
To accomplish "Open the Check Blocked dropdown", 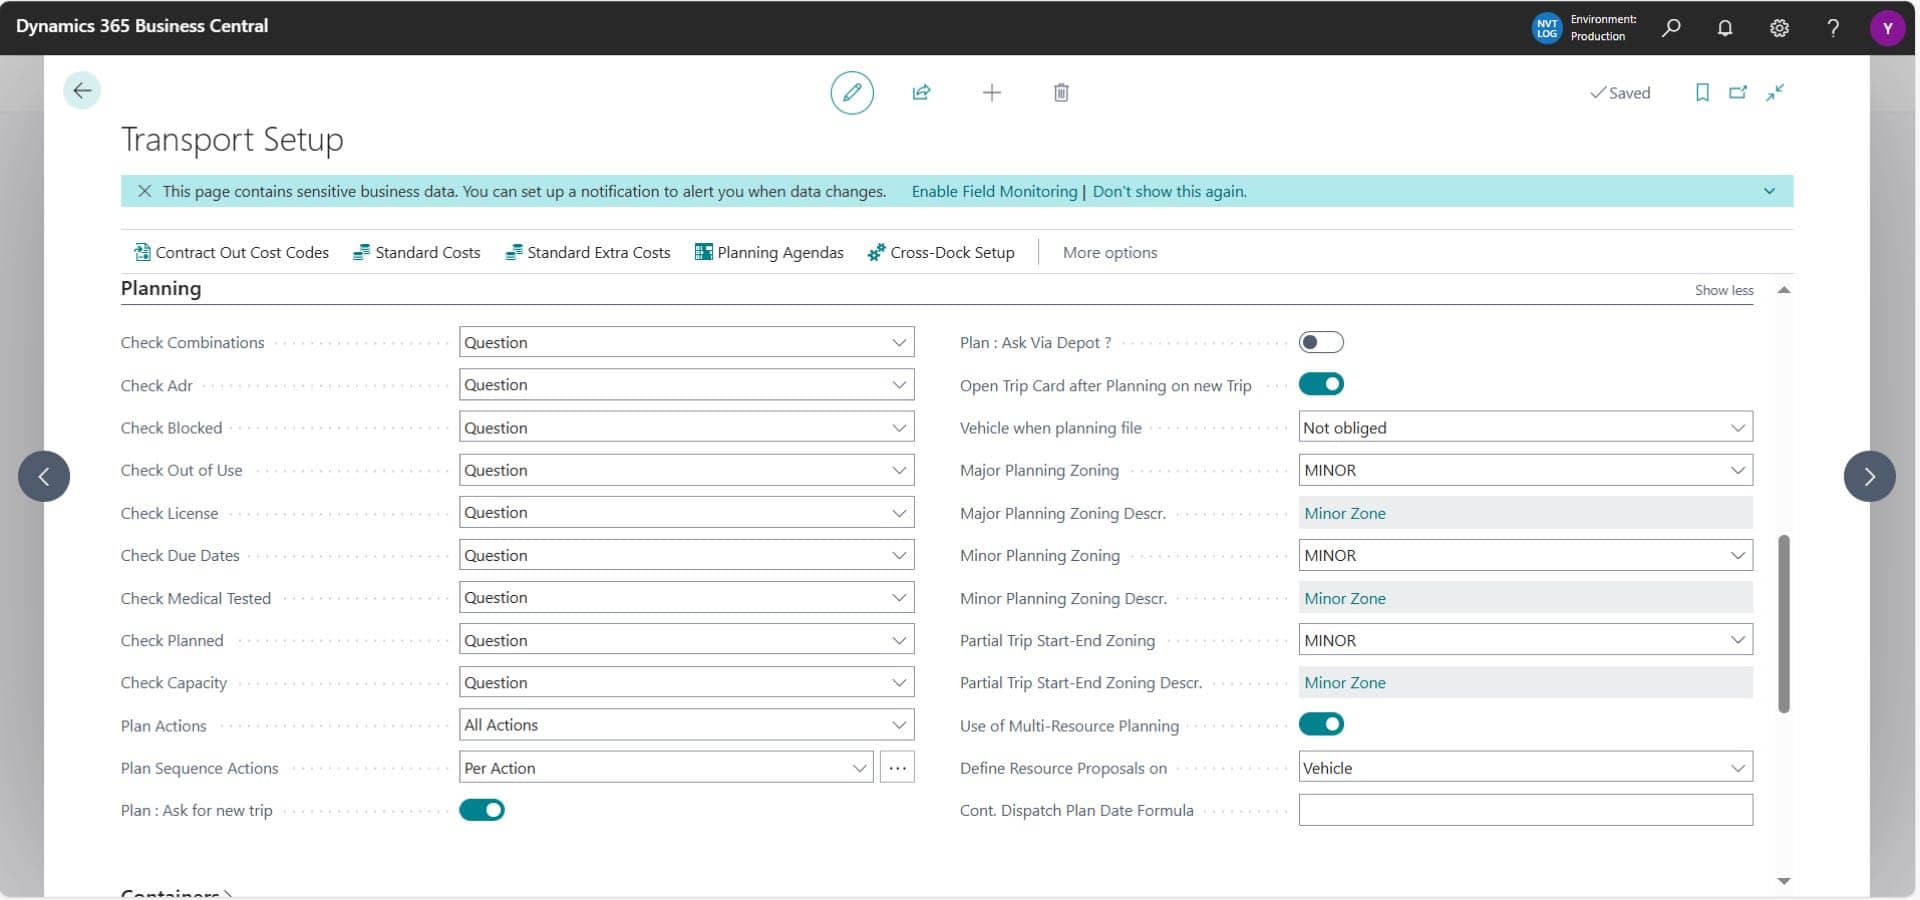I will click(686, 427).
